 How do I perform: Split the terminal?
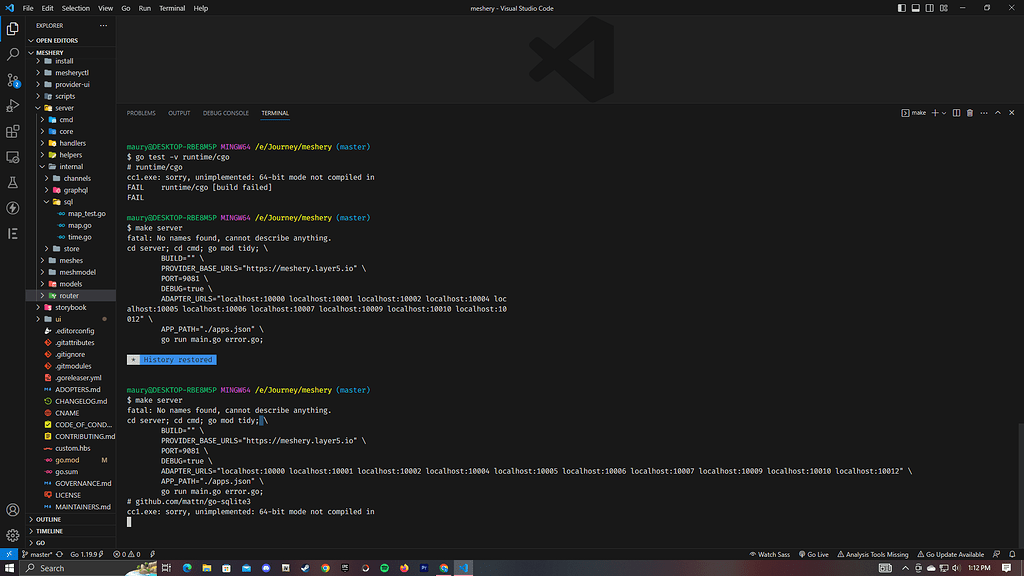956,113
